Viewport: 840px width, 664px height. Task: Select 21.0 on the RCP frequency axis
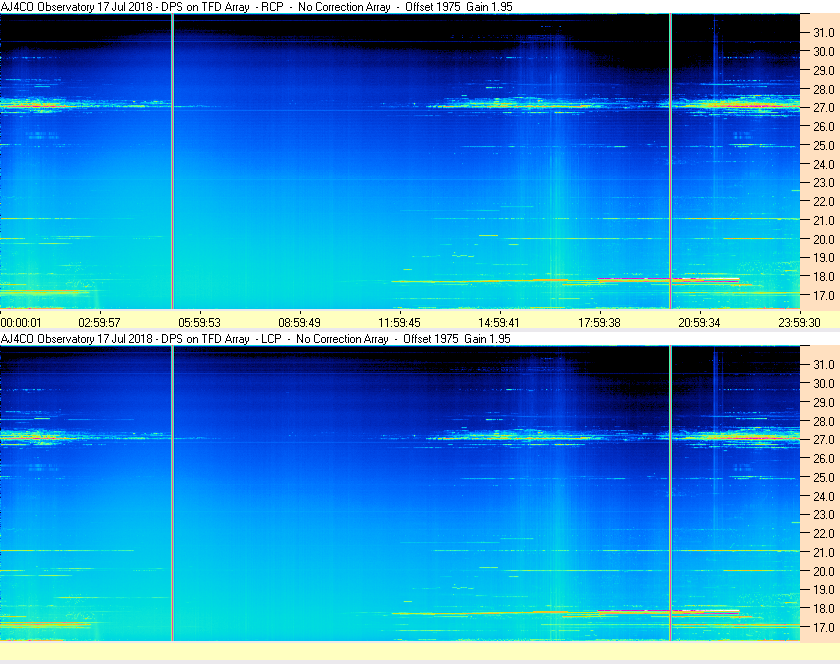click(x=824, y=220)
